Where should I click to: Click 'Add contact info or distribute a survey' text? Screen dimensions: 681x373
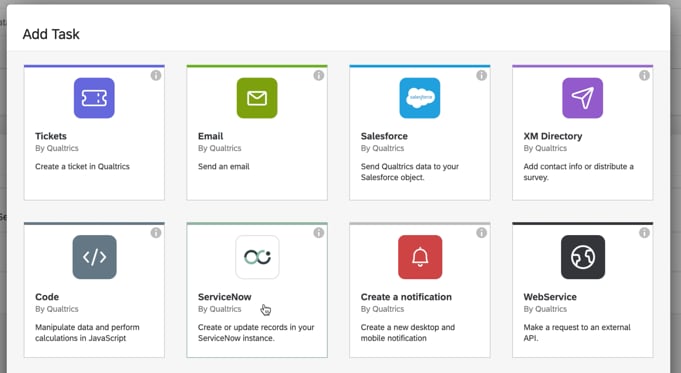579,172
